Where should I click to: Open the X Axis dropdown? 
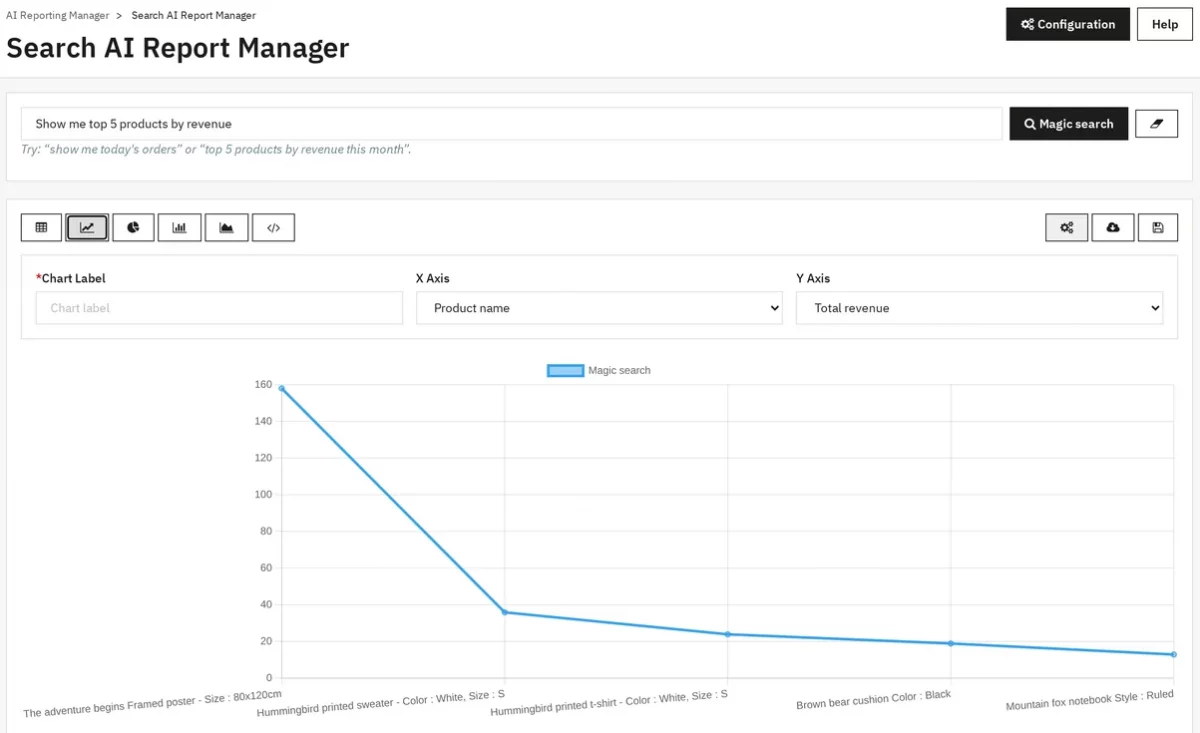(x=599, y=308)
